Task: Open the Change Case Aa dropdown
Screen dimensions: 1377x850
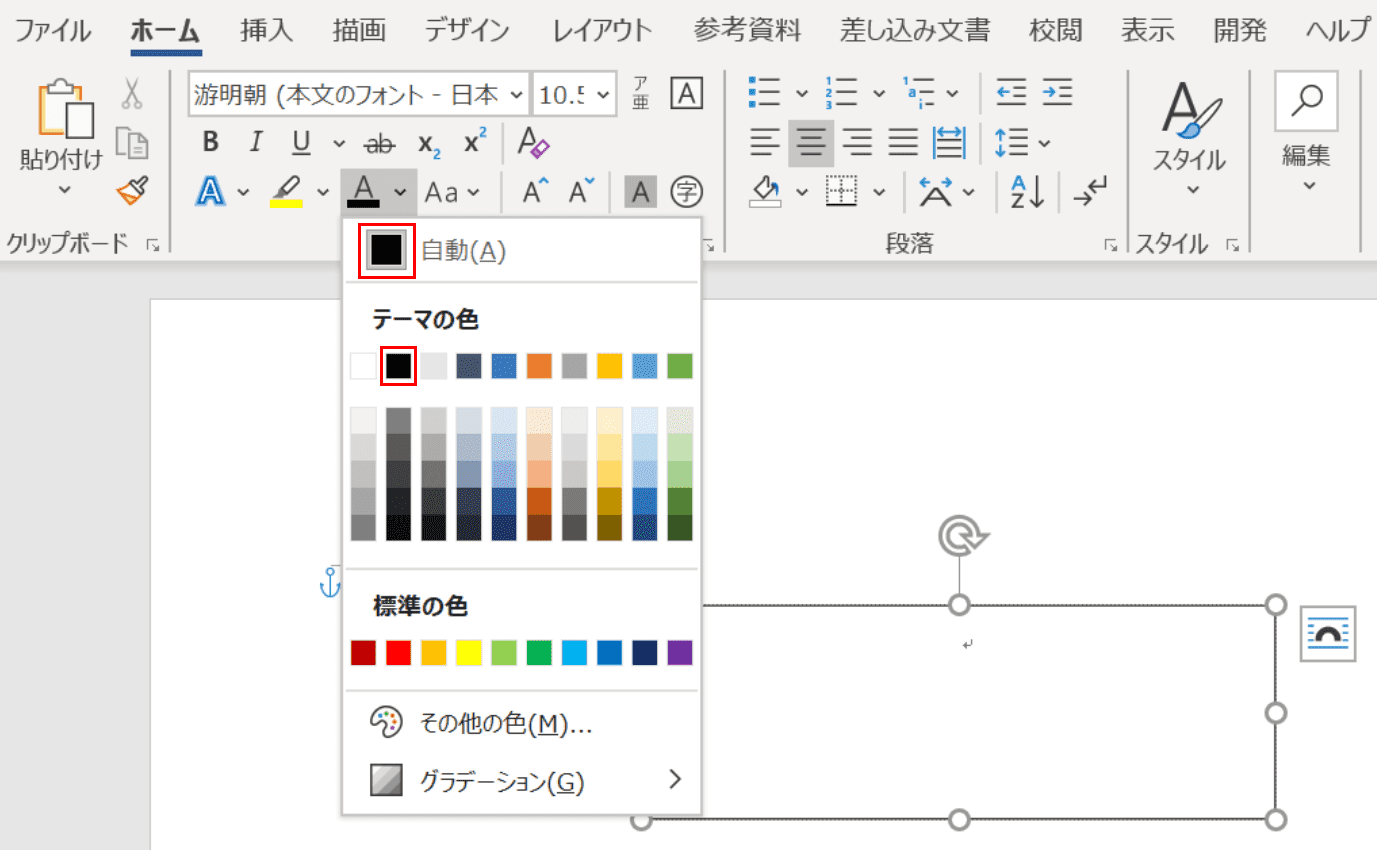Action: (x=453, y=191)
